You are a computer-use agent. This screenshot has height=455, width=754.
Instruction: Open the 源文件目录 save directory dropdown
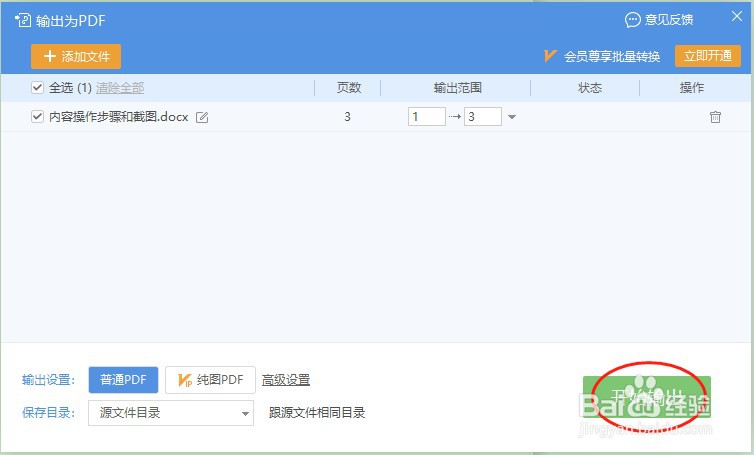click(x=171, y=413)
